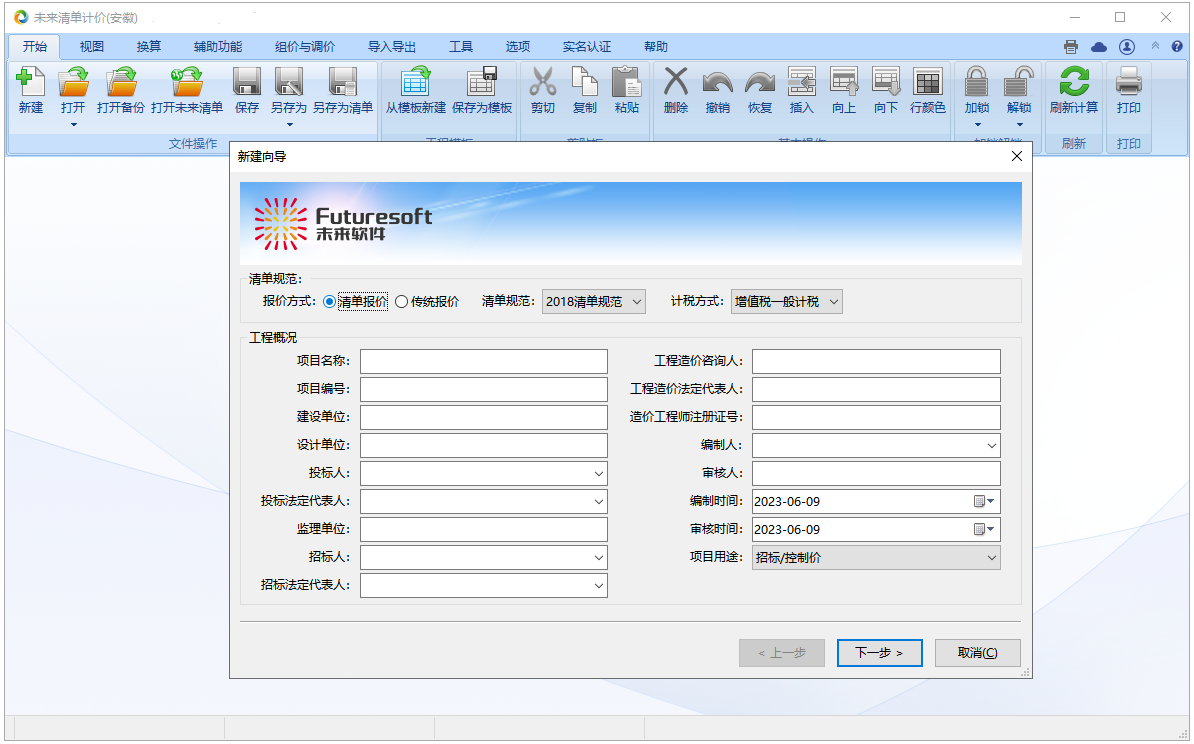The width and height of the screenshot is (1194, 744).
Task: Open the user account icon at top right
Action: coord(1127,46)
